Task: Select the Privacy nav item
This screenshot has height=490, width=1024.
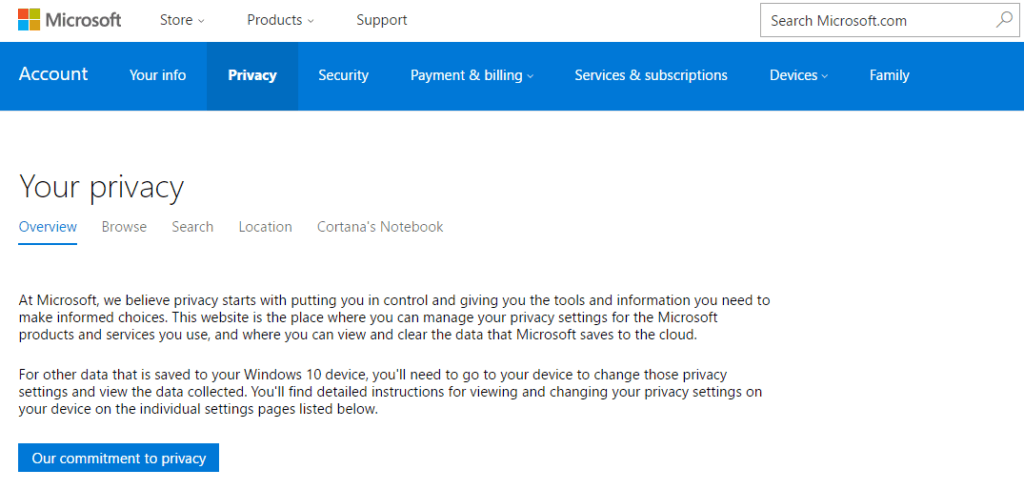Action: pos(252,76)
